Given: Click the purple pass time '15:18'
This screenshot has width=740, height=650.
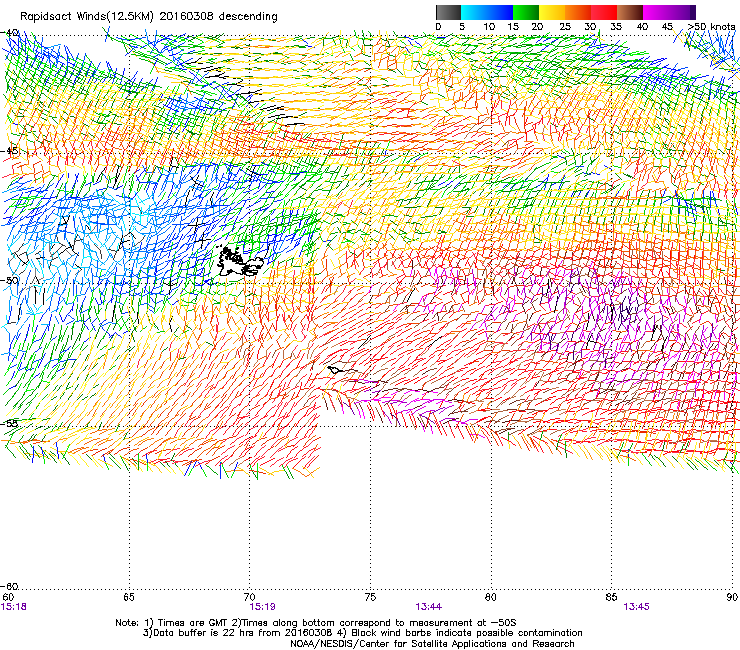Looking at the screenshot, I should tap(14, 607).
